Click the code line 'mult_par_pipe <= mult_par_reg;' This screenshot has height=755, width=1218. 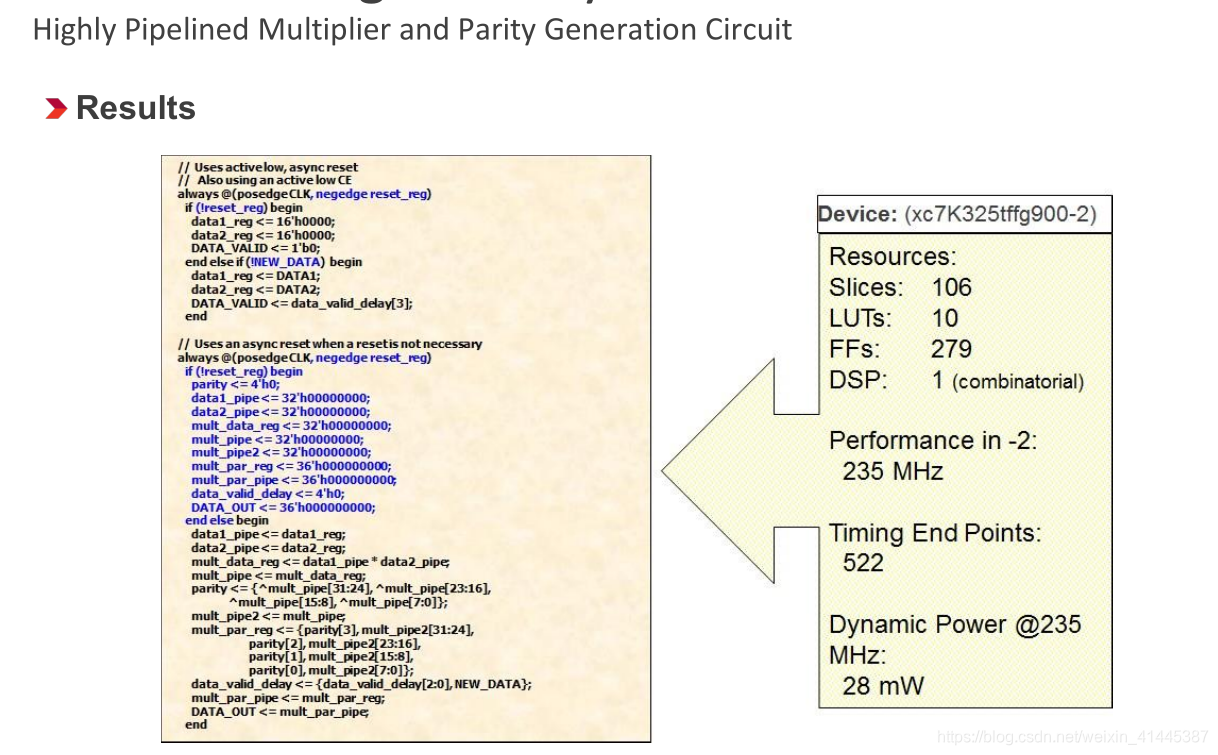click(288, 698)
